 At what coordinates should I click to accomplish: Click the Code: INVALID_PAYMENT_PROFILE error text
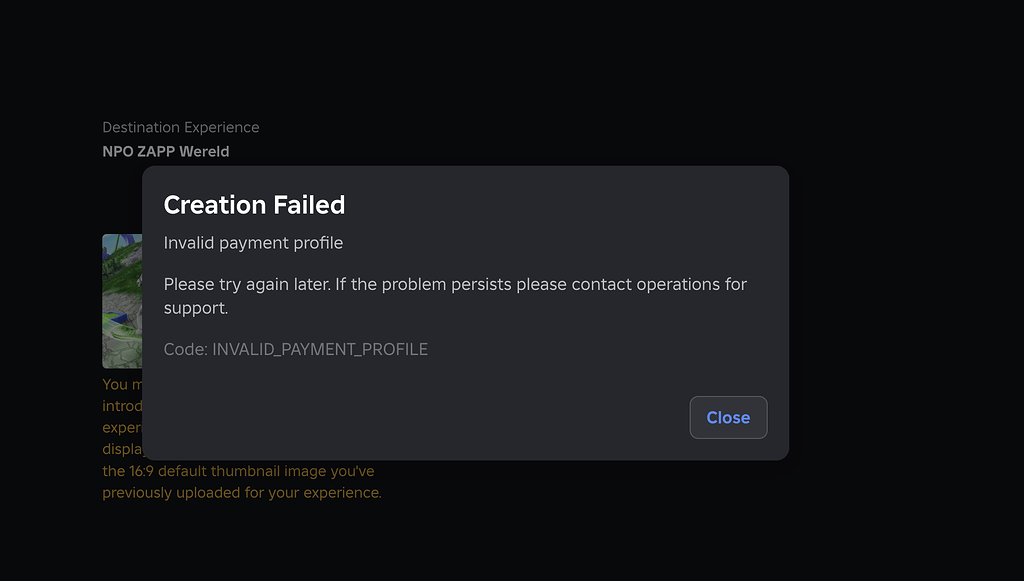click(296, 349)
